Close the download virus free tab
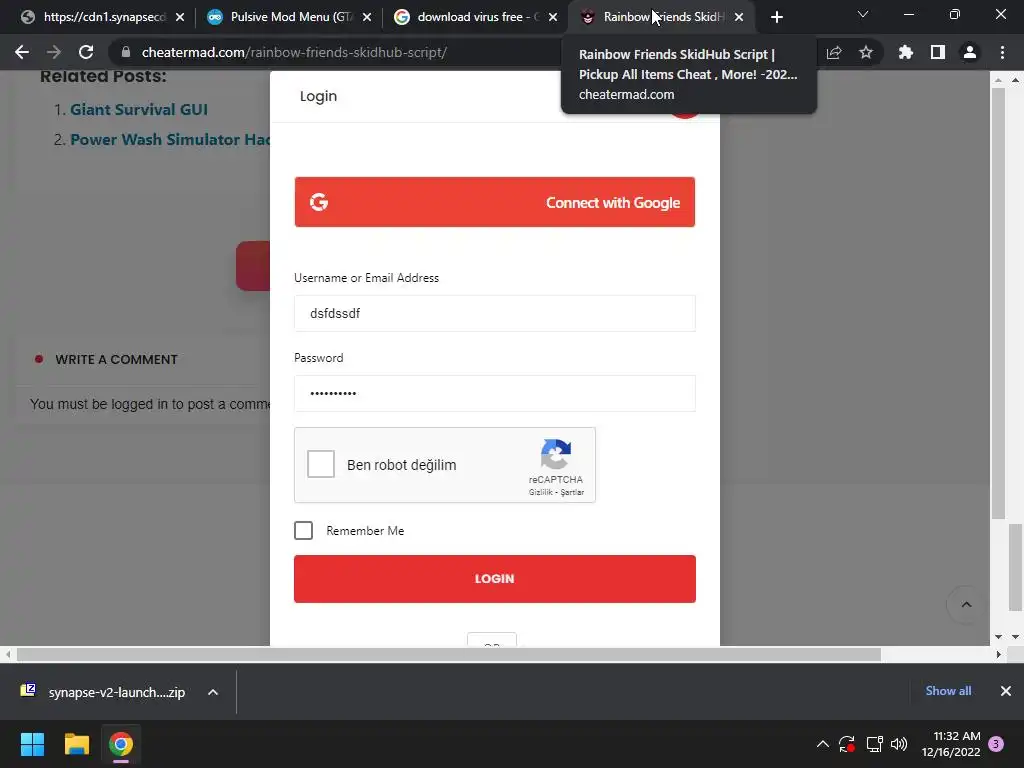1024x768 pixels. [x=553, y=17]
